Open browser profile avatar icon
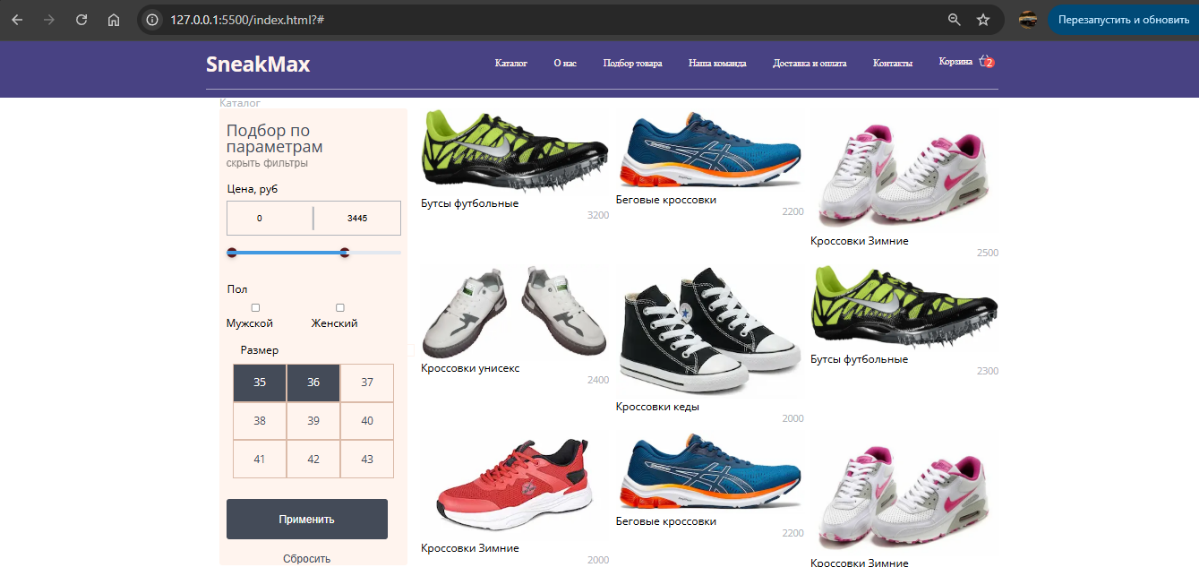 click(x=1027, y=20)
